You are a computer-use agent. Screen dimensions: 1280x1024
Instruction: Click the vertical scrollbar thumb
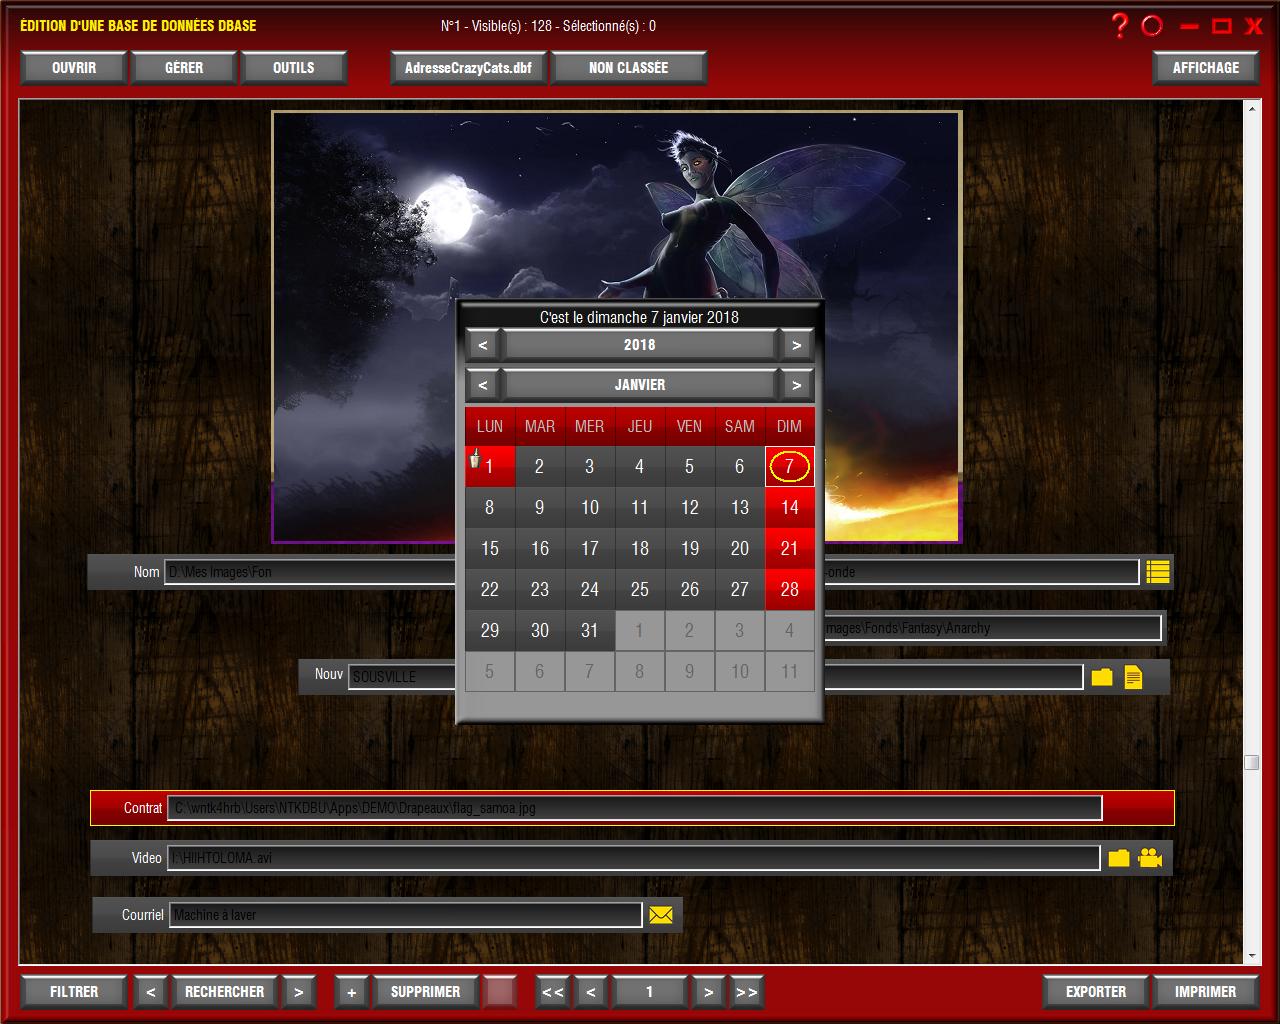[1251, 763]
